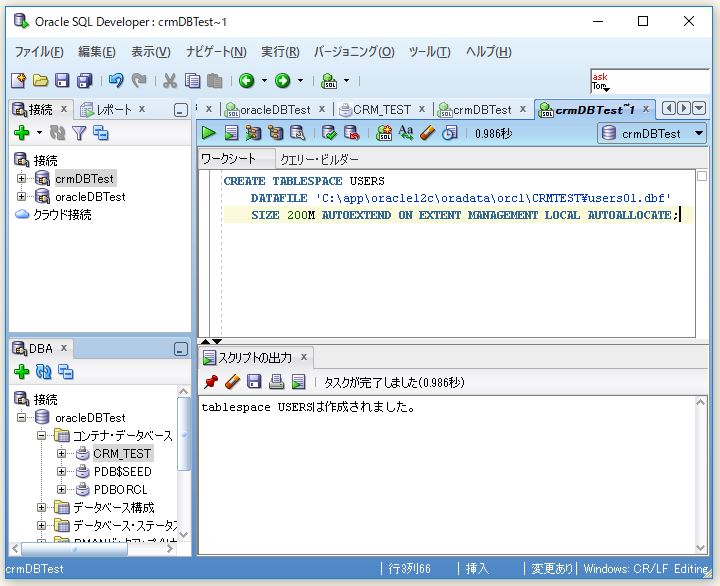Click the green Forward navigation arrow

[x=282, y=81]
